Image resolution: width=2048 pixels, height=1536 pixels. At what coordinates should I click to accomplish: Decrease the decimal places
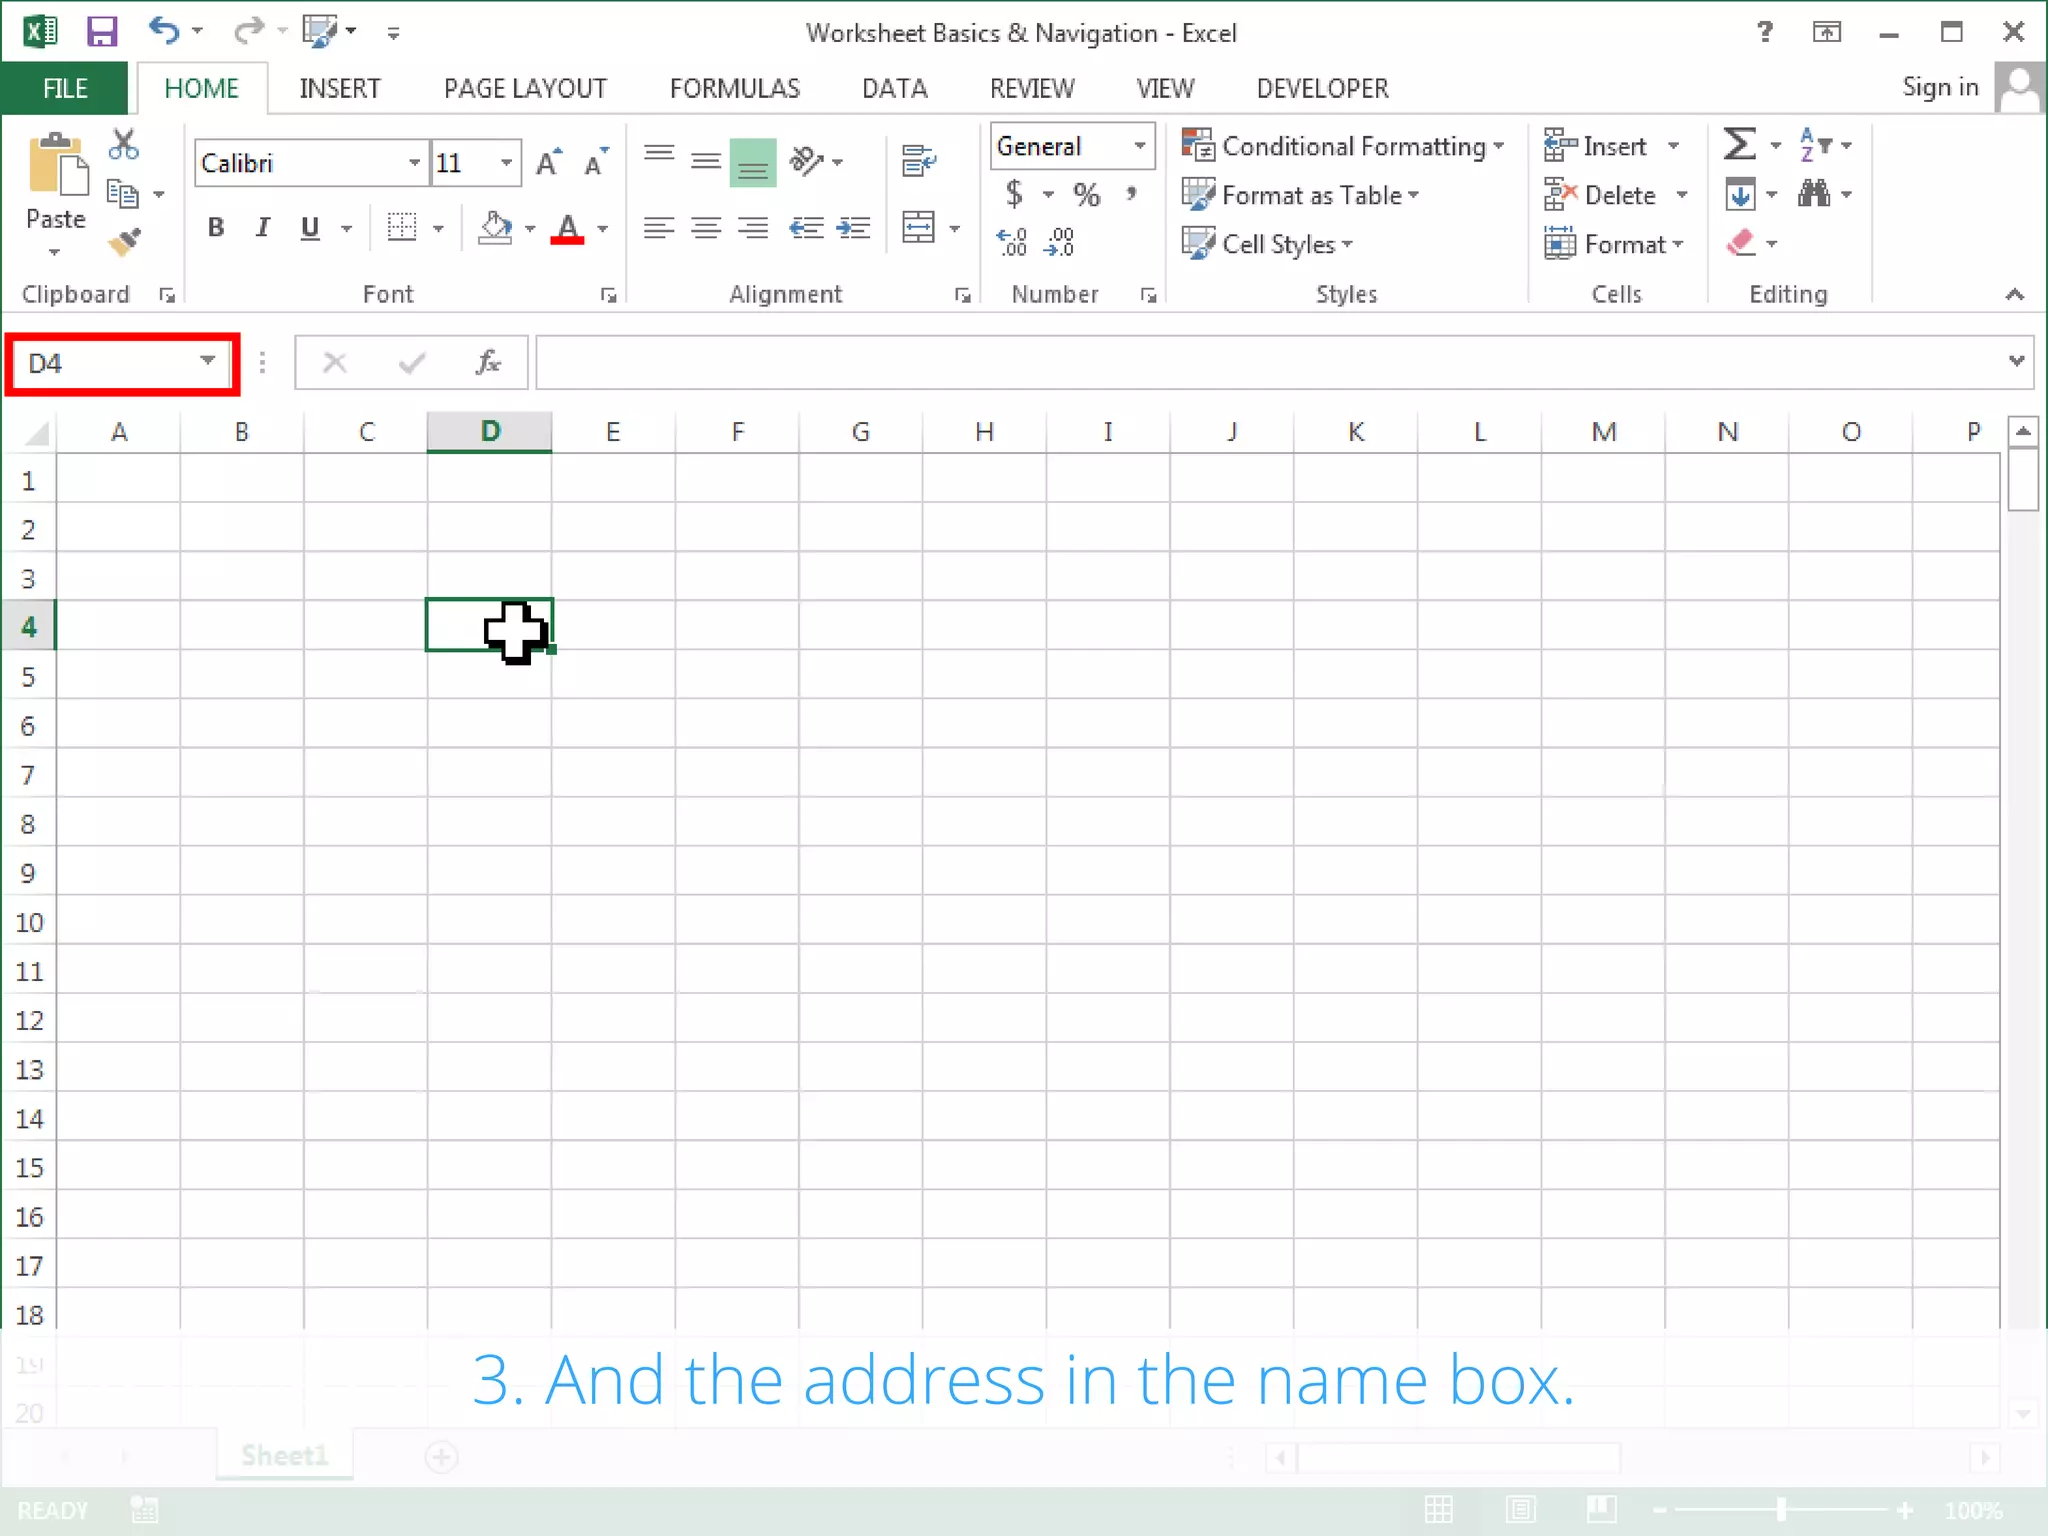pos(1059,242)
